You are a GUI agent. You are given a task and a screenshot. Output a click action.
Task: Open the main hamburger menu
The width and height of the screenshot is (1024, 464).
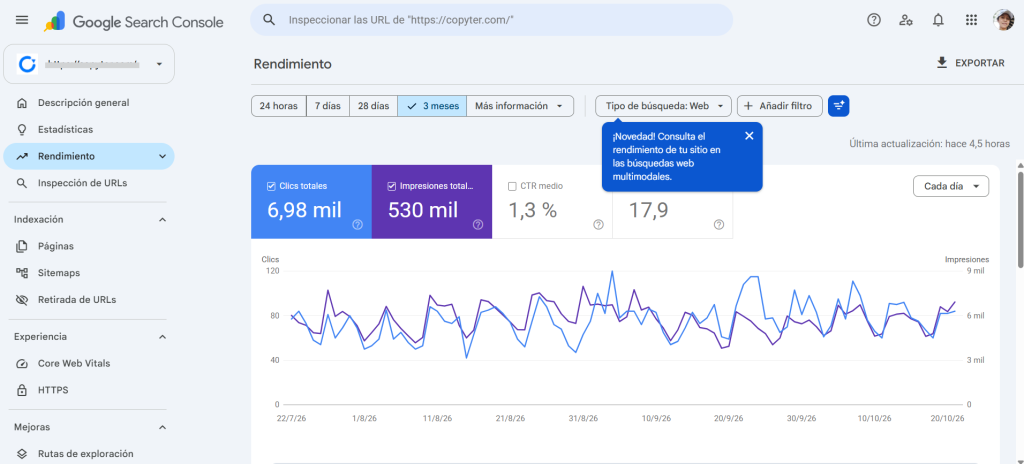pos(22,20)
